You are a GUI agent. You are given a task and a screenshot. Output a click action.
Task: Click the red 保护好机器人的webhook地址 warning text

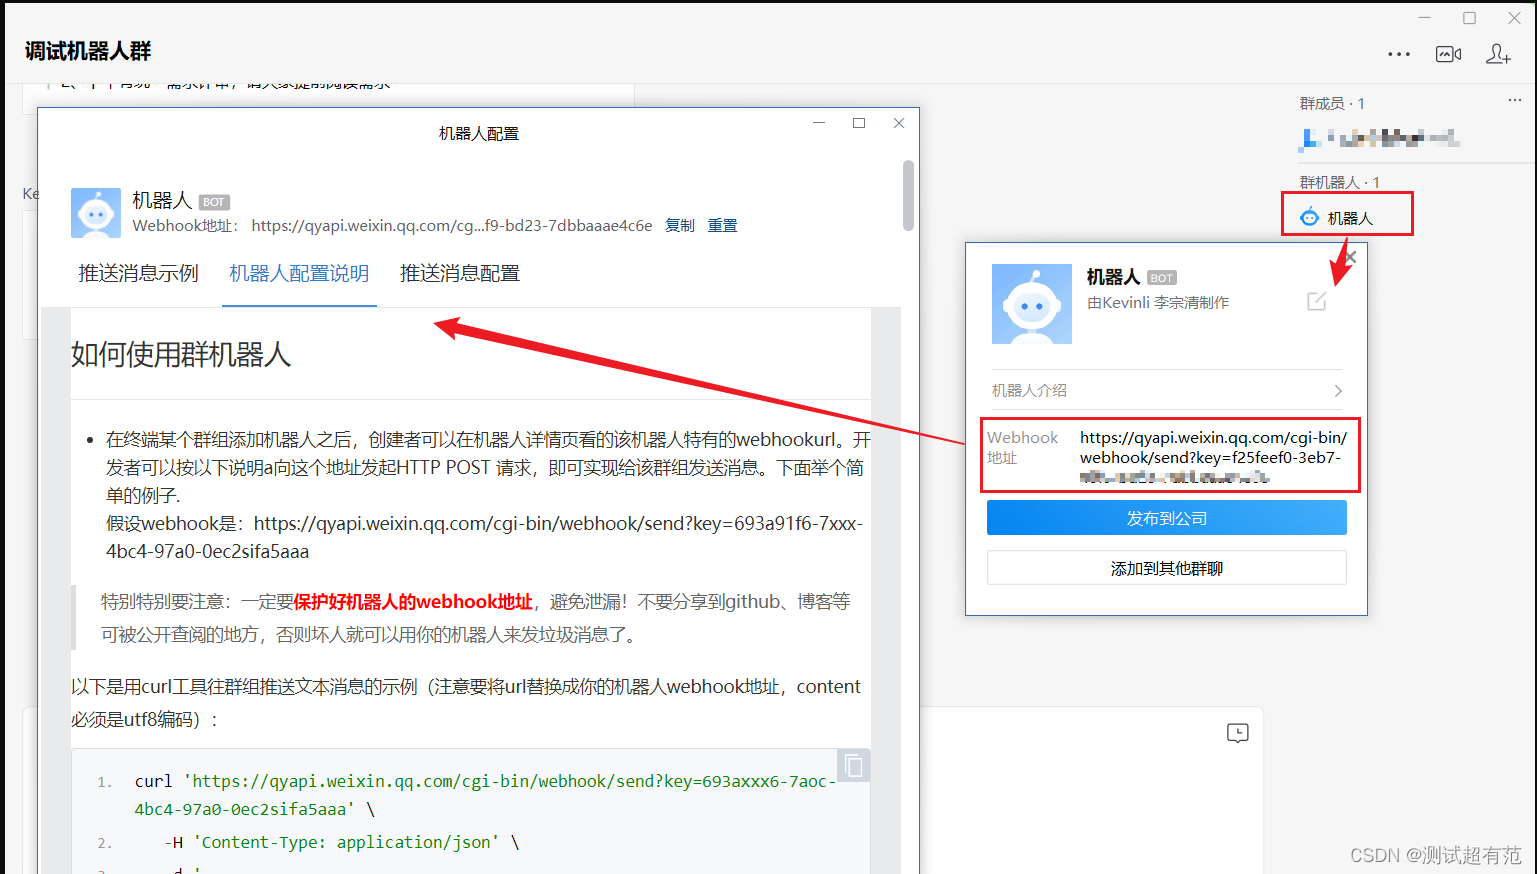tap(413, 601)
